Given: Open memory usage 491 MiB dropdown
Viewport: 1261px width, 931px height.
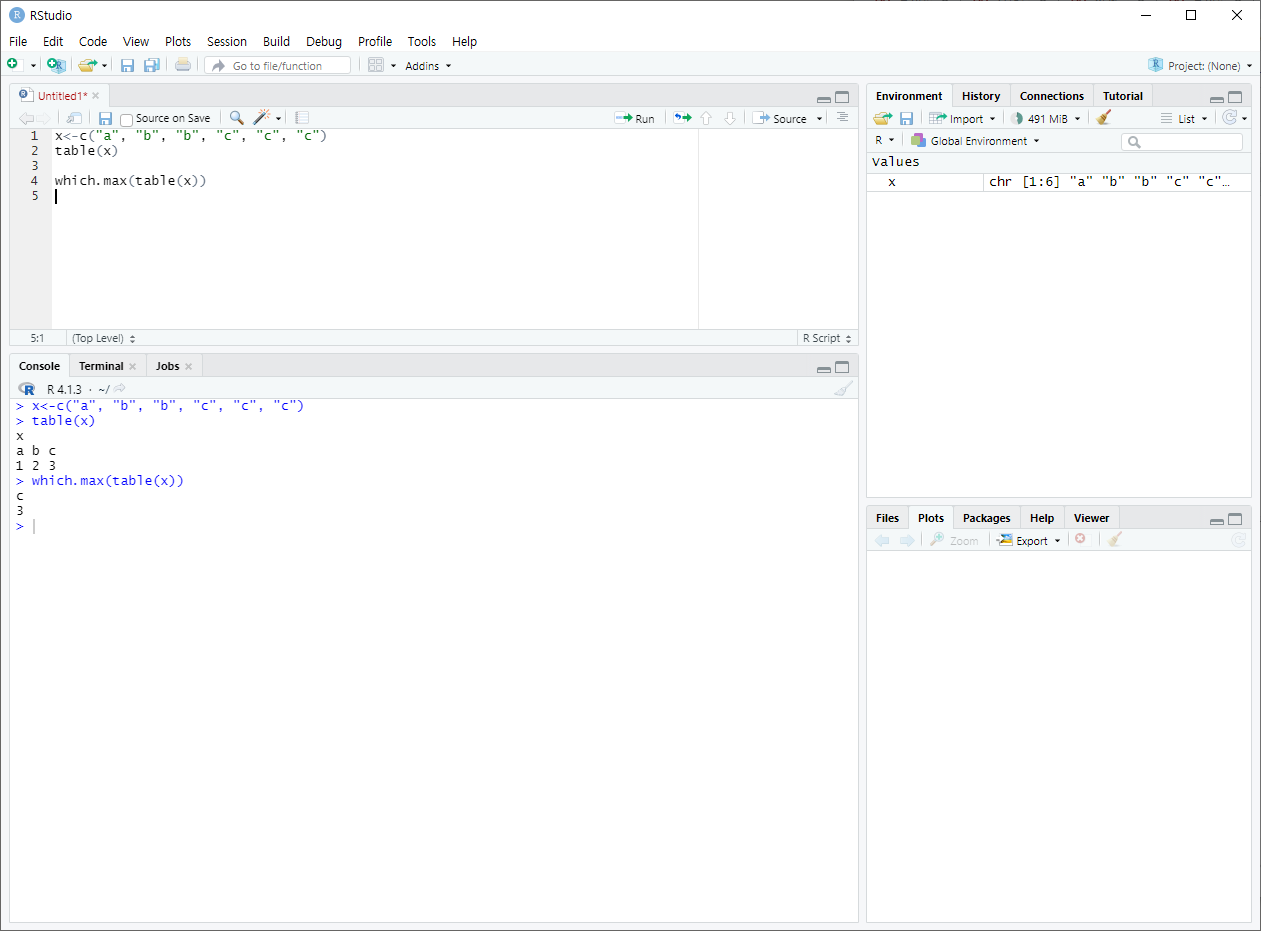Looking at the screenshot, I should coord(1045,118).
